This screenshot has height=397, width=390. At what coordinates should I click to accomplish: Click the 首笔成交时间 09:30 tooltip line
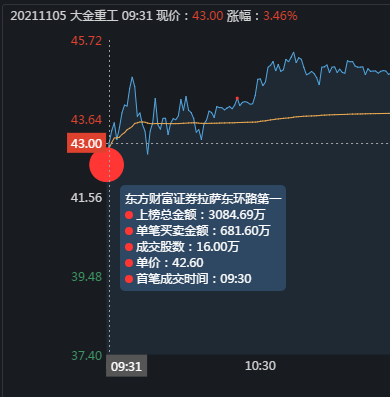point(188,279)
